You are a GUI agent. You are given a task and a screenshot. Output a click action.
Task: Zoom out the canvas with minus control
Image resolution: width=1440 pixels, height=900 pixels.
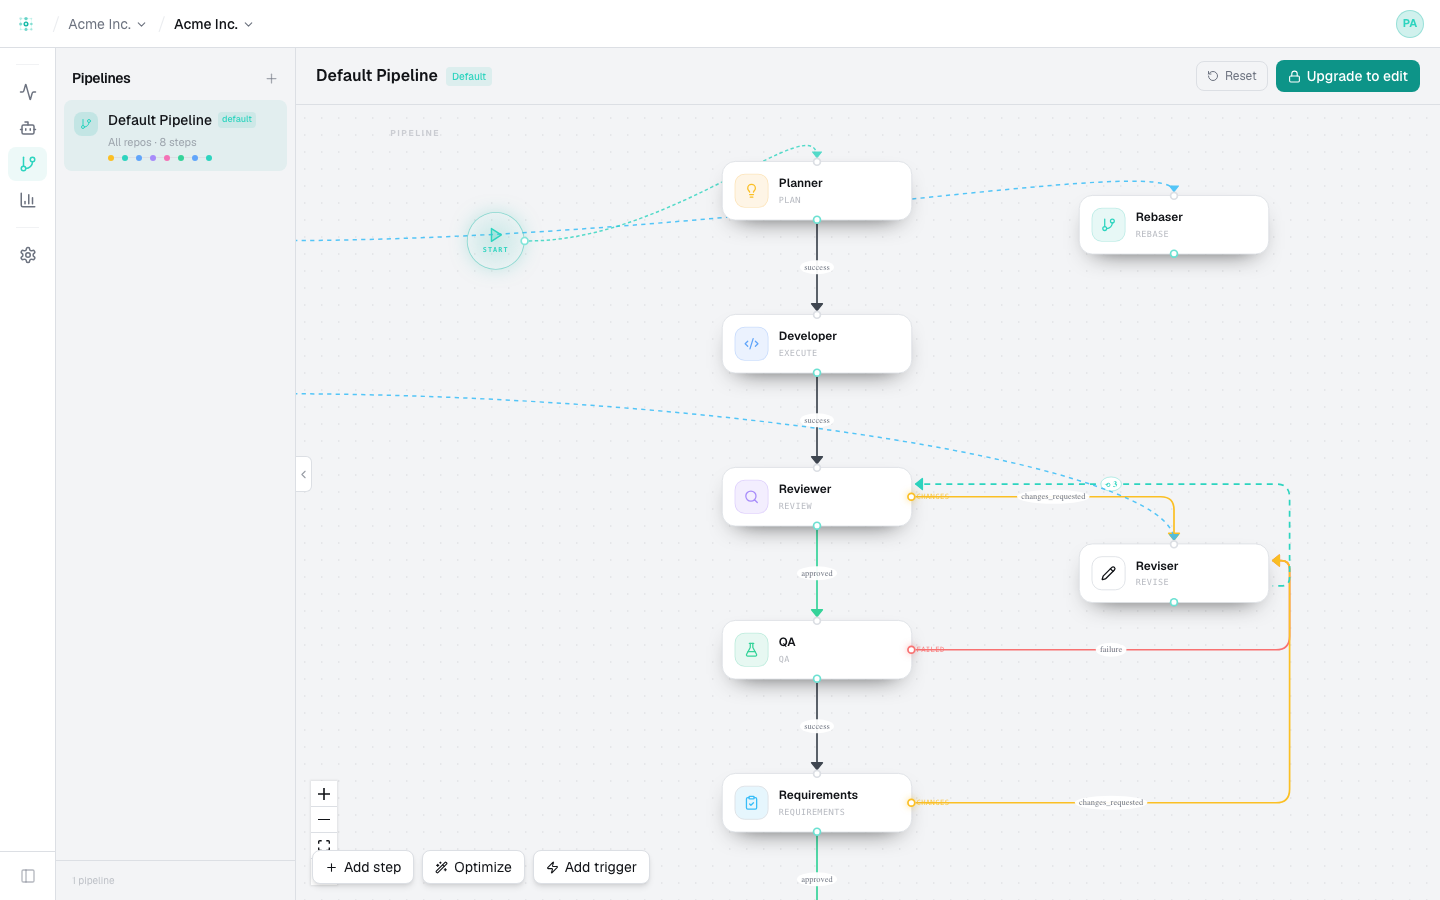[324, 820]
